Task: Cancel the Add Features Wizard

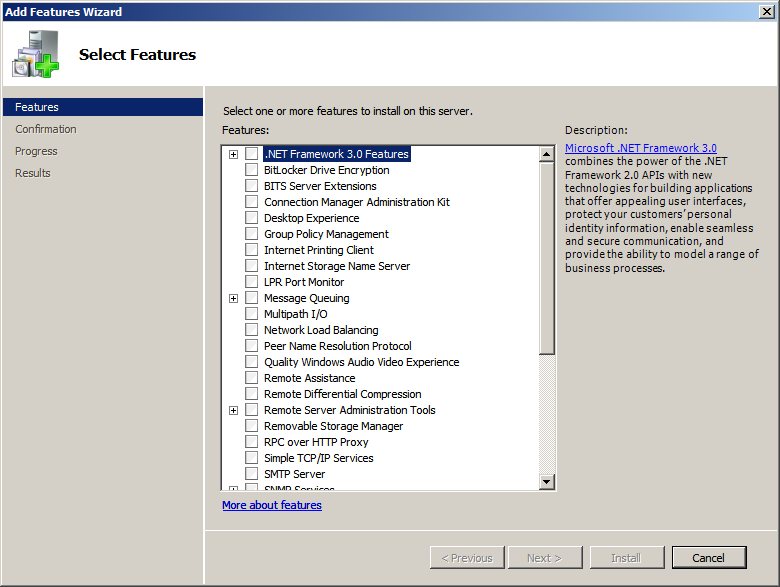Action: (x=709, y=558)
